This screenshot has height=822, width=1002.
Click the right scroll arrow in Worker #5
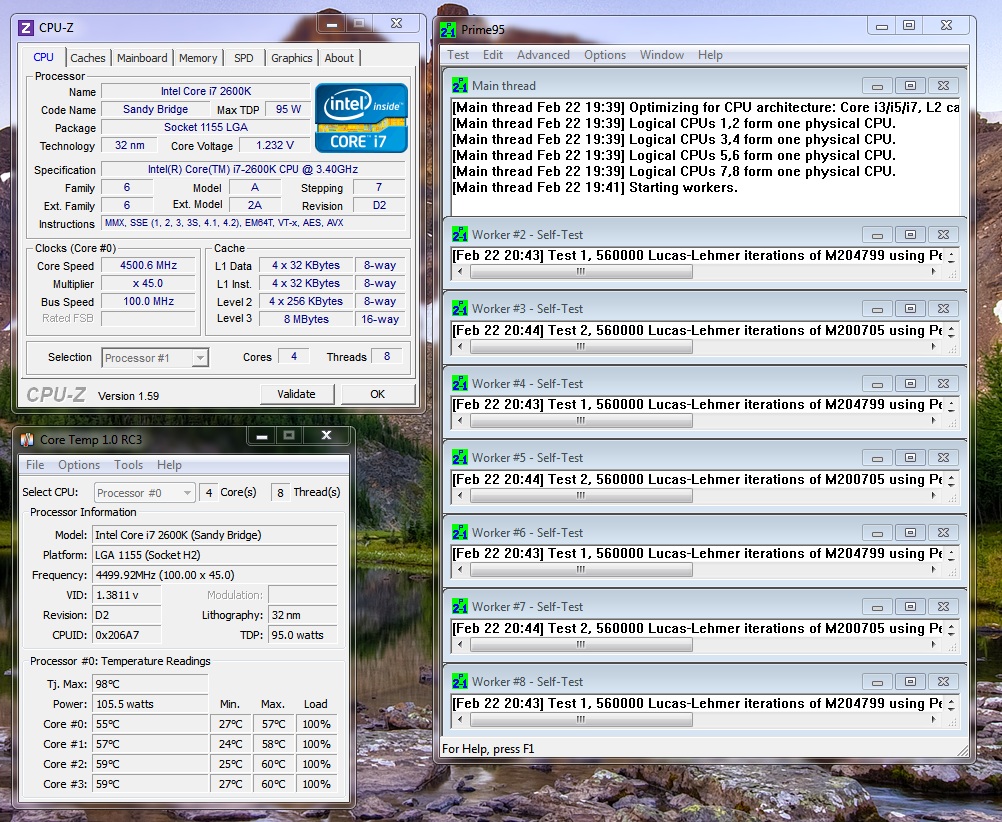pyautogui.click(x=934, y=495)
